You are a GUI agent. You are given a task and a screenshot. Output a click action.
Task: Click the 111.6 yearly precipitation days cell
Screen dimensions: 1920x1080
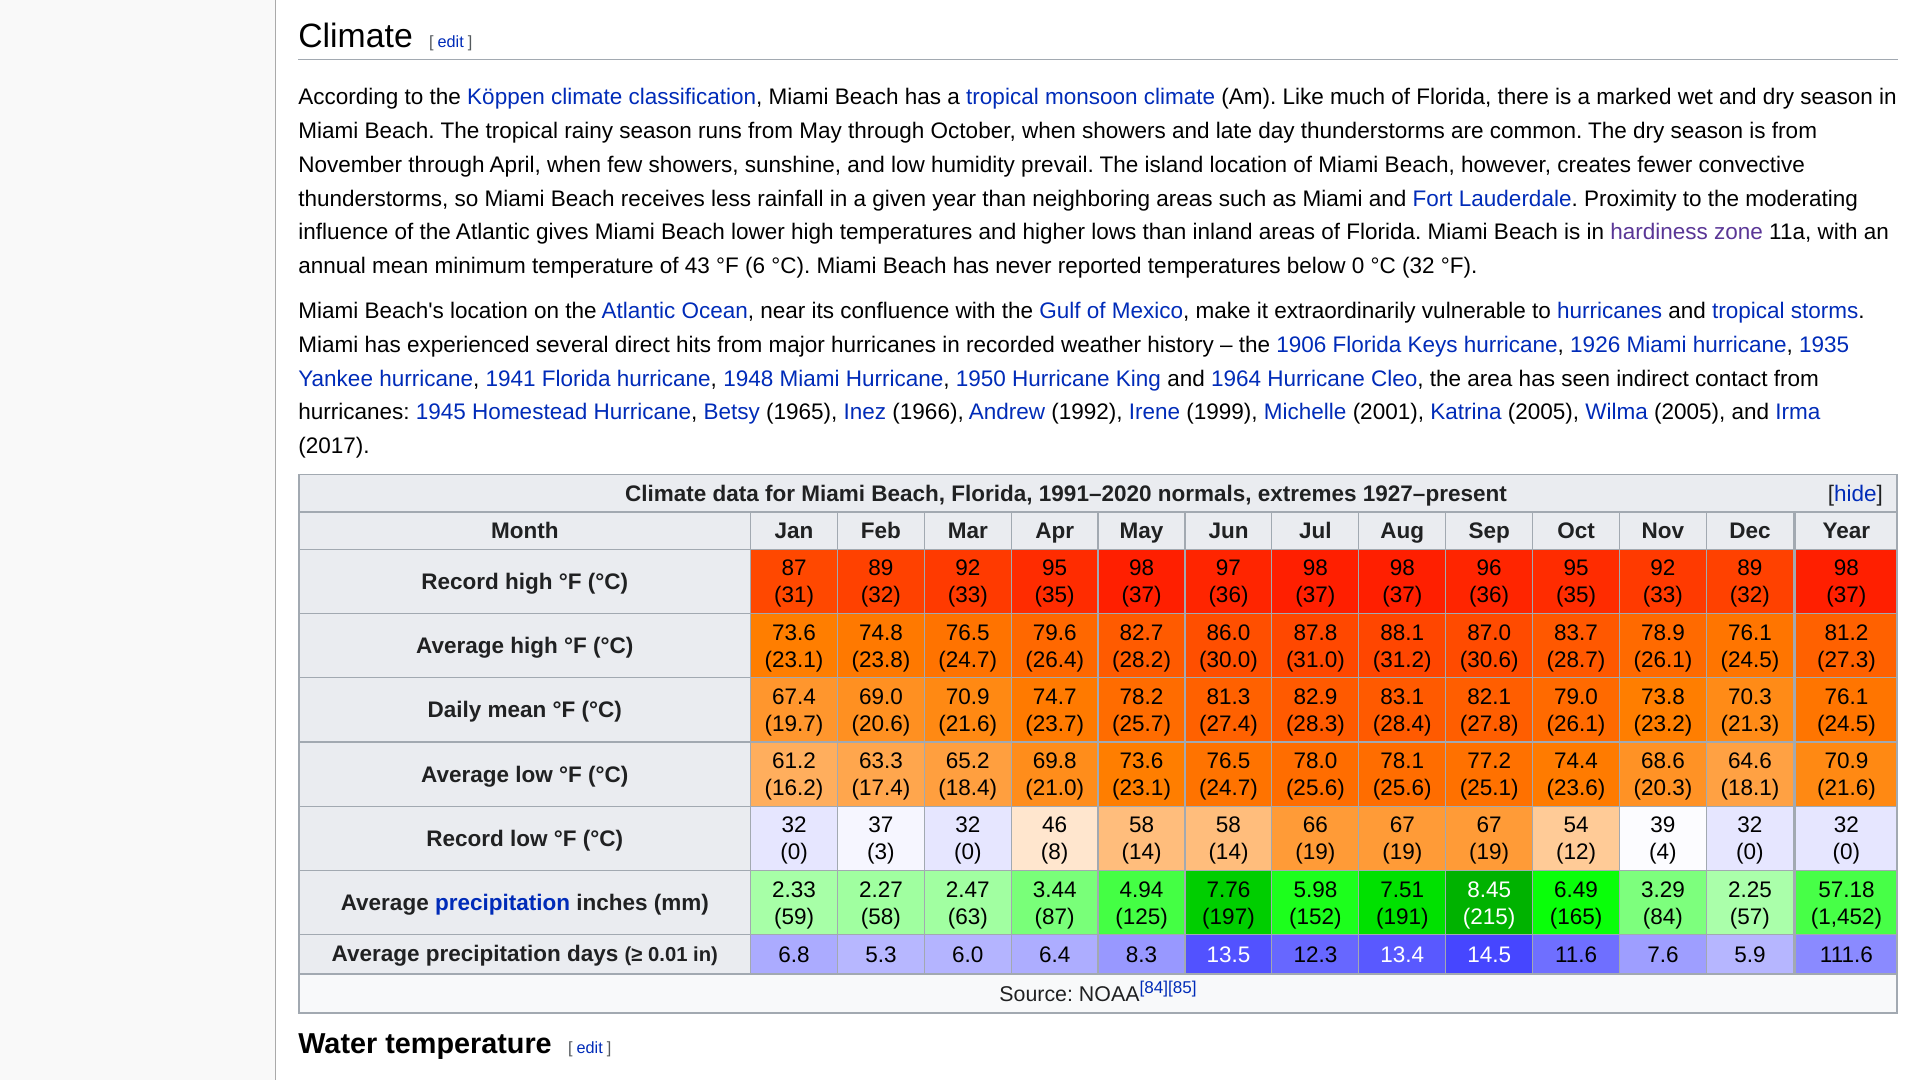pos(1846,954)
